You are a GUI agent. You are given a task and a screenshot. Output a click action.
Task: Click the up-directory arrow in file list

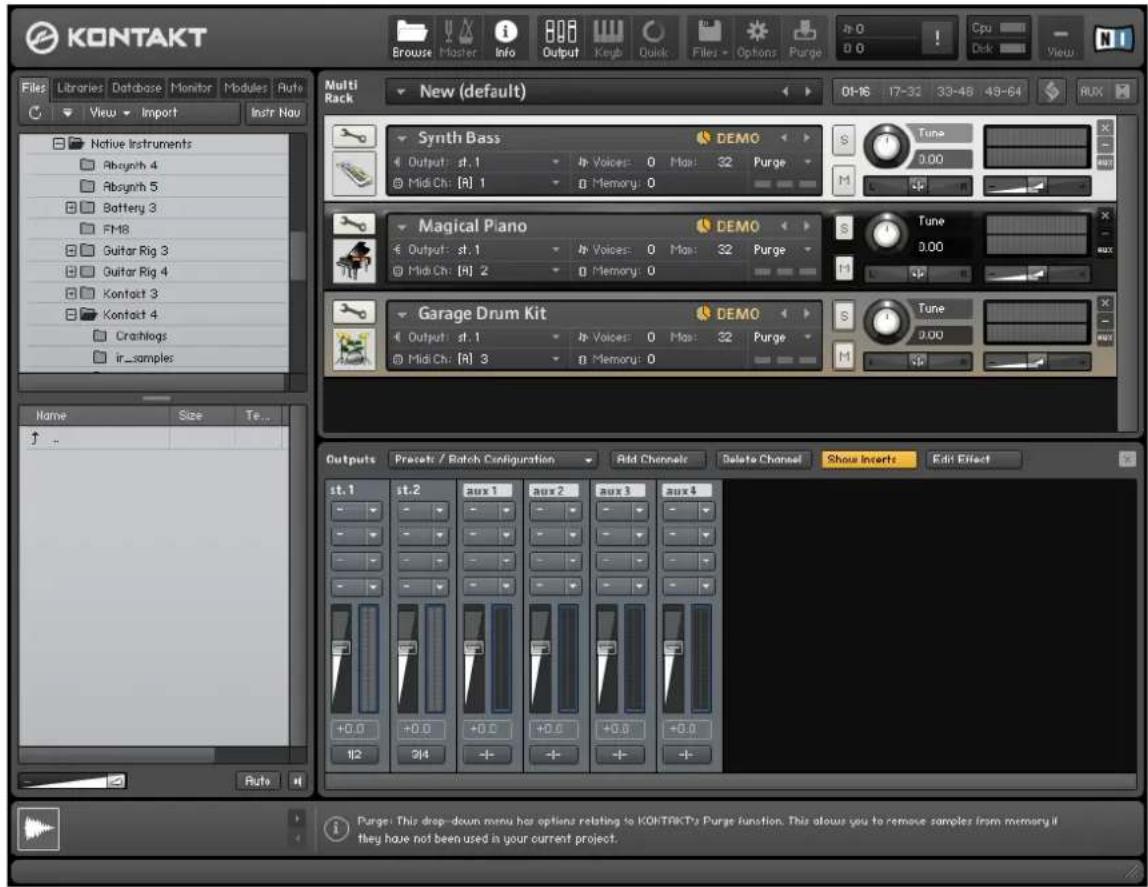pyautogui.click(x=34, y=438)
